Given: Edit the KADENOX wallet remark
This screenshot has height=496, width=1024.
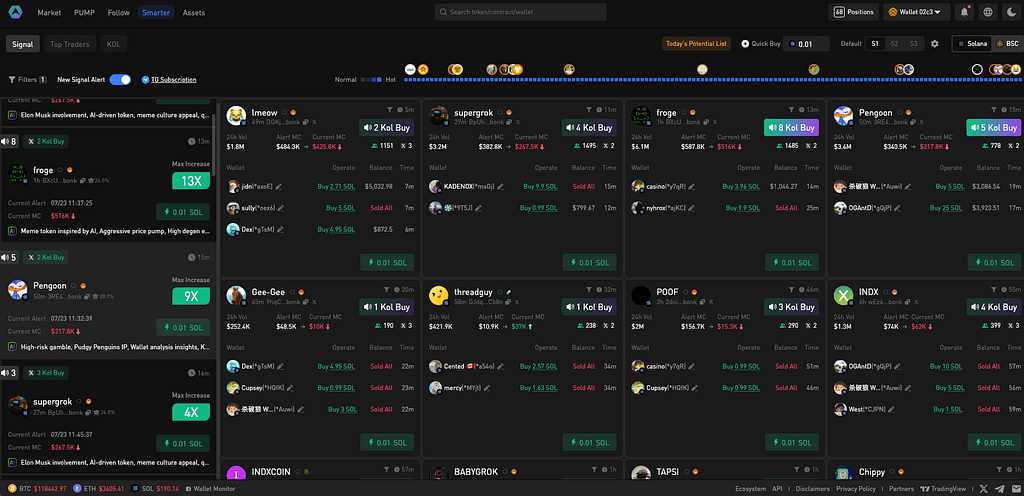Looking at the screenshot, I should click(500, 187).
